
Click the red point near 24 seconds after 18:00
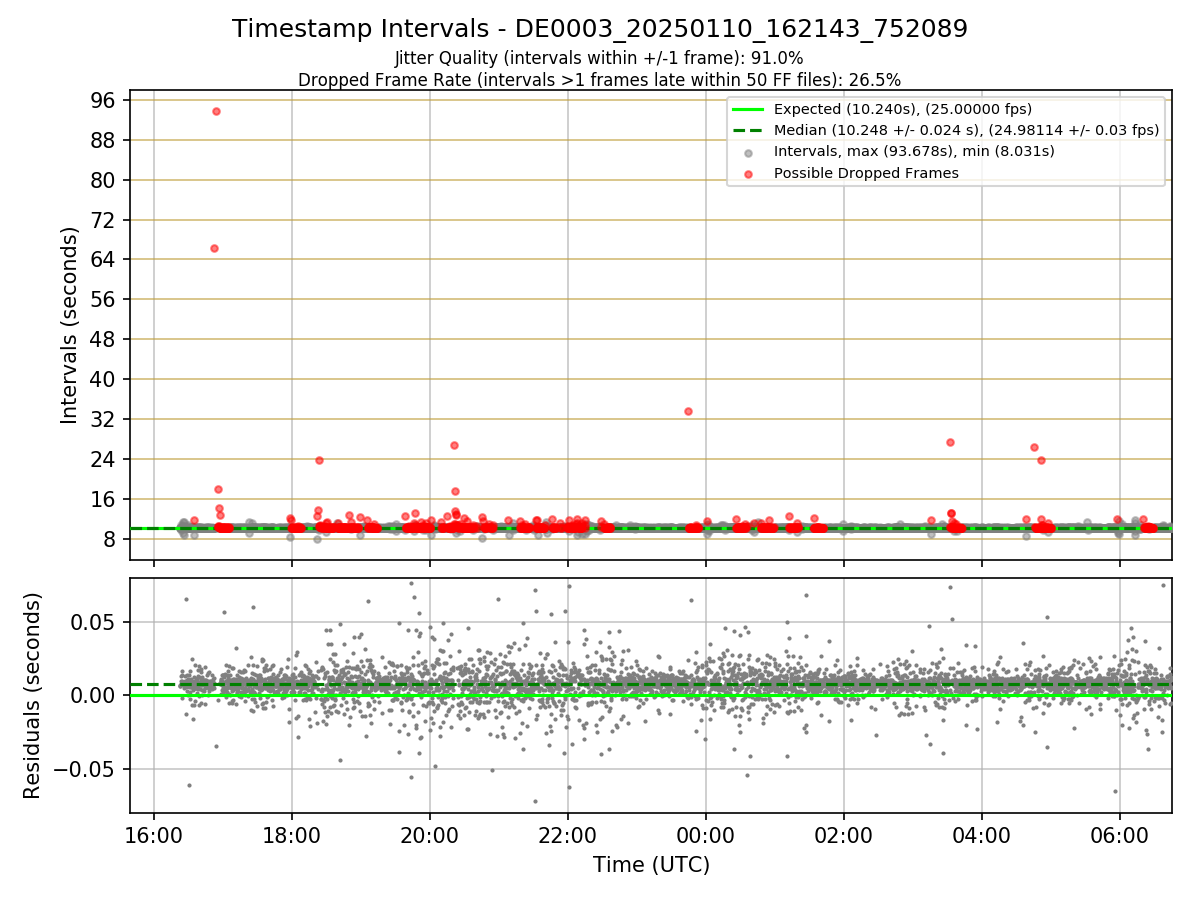pyautogui.click(x=319, y=460)
